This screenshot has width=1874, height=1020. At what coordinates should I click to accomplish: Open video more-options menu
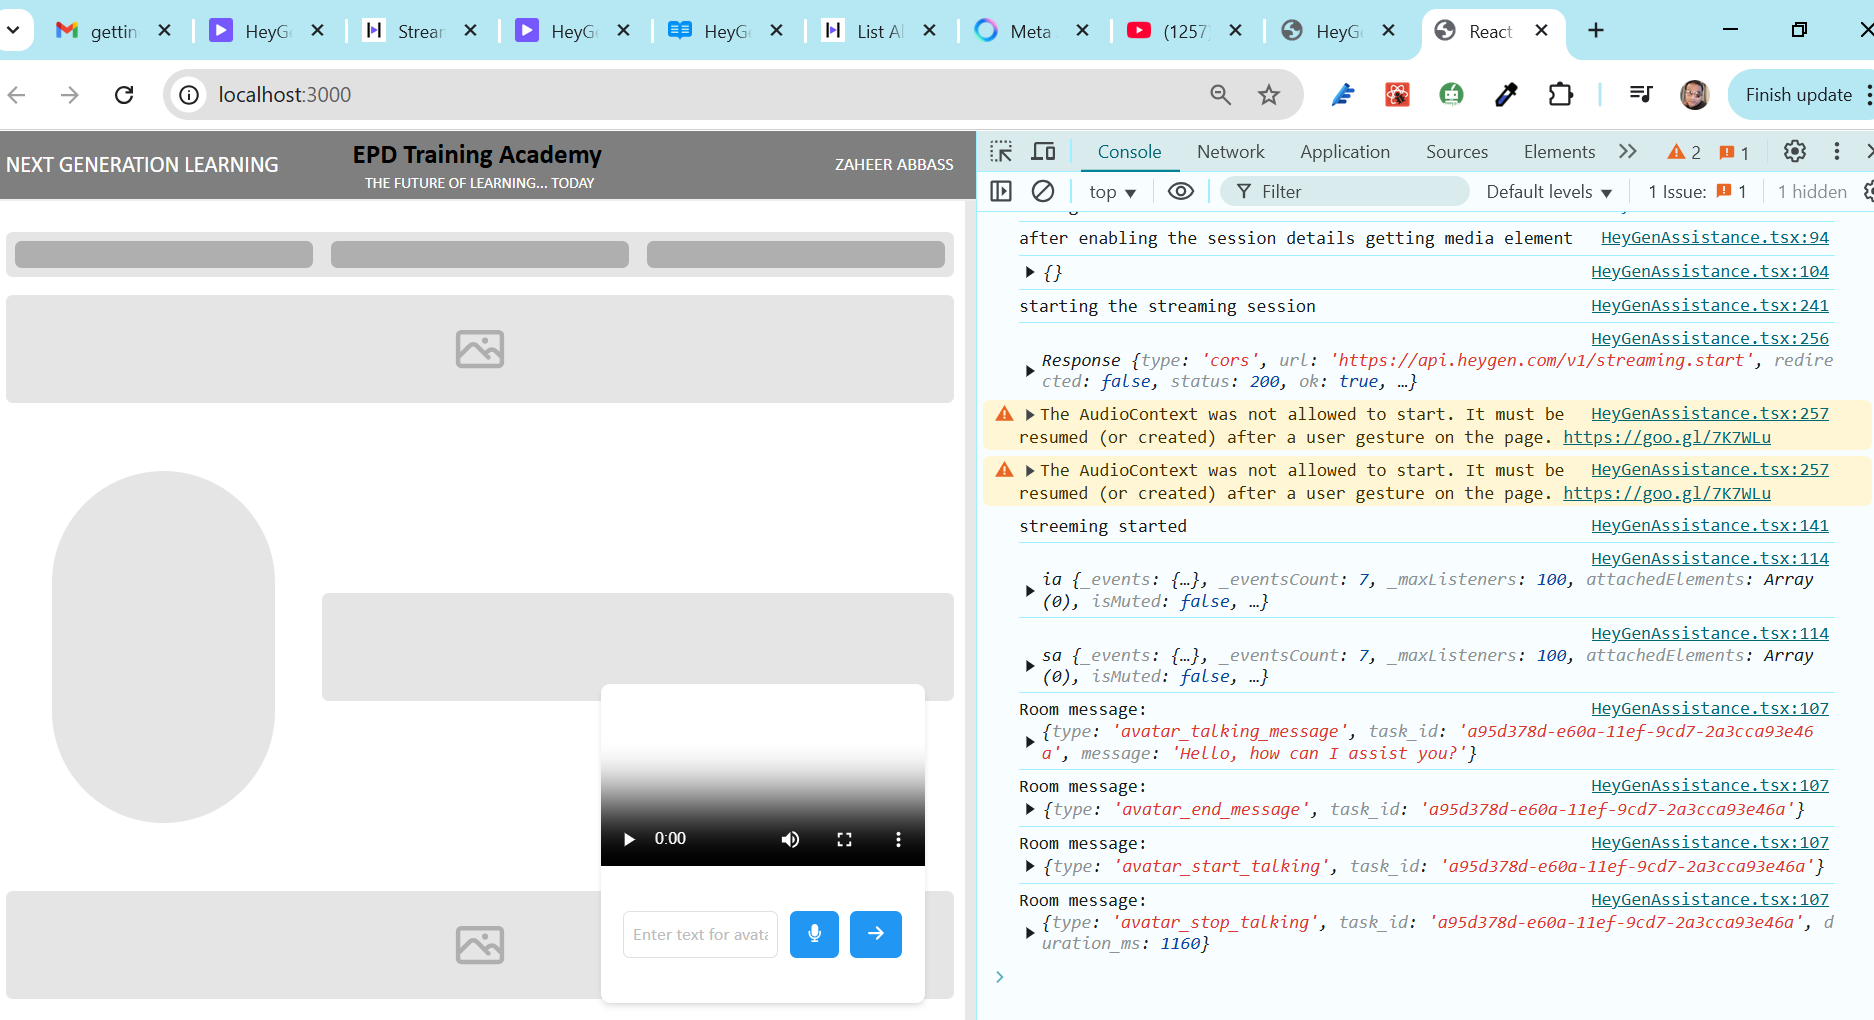point(898,839)
